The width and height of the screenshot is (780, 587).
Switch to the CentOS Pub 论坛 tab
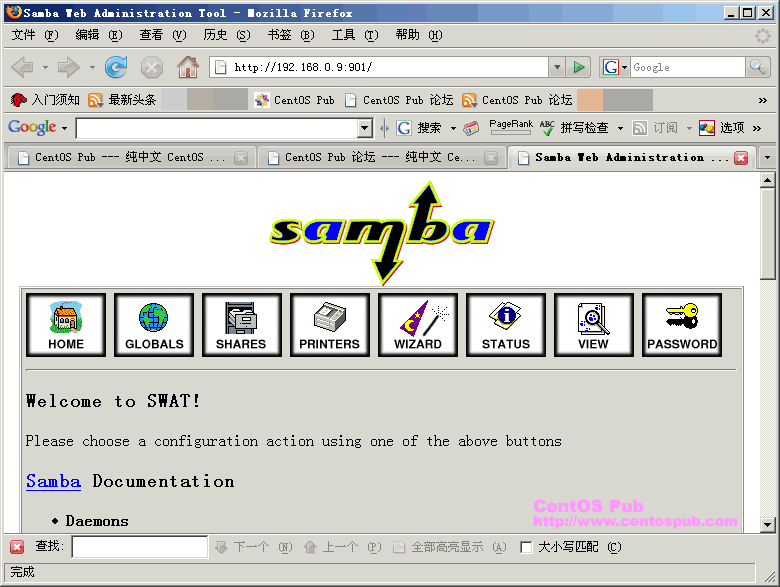[x=381, y=158]
